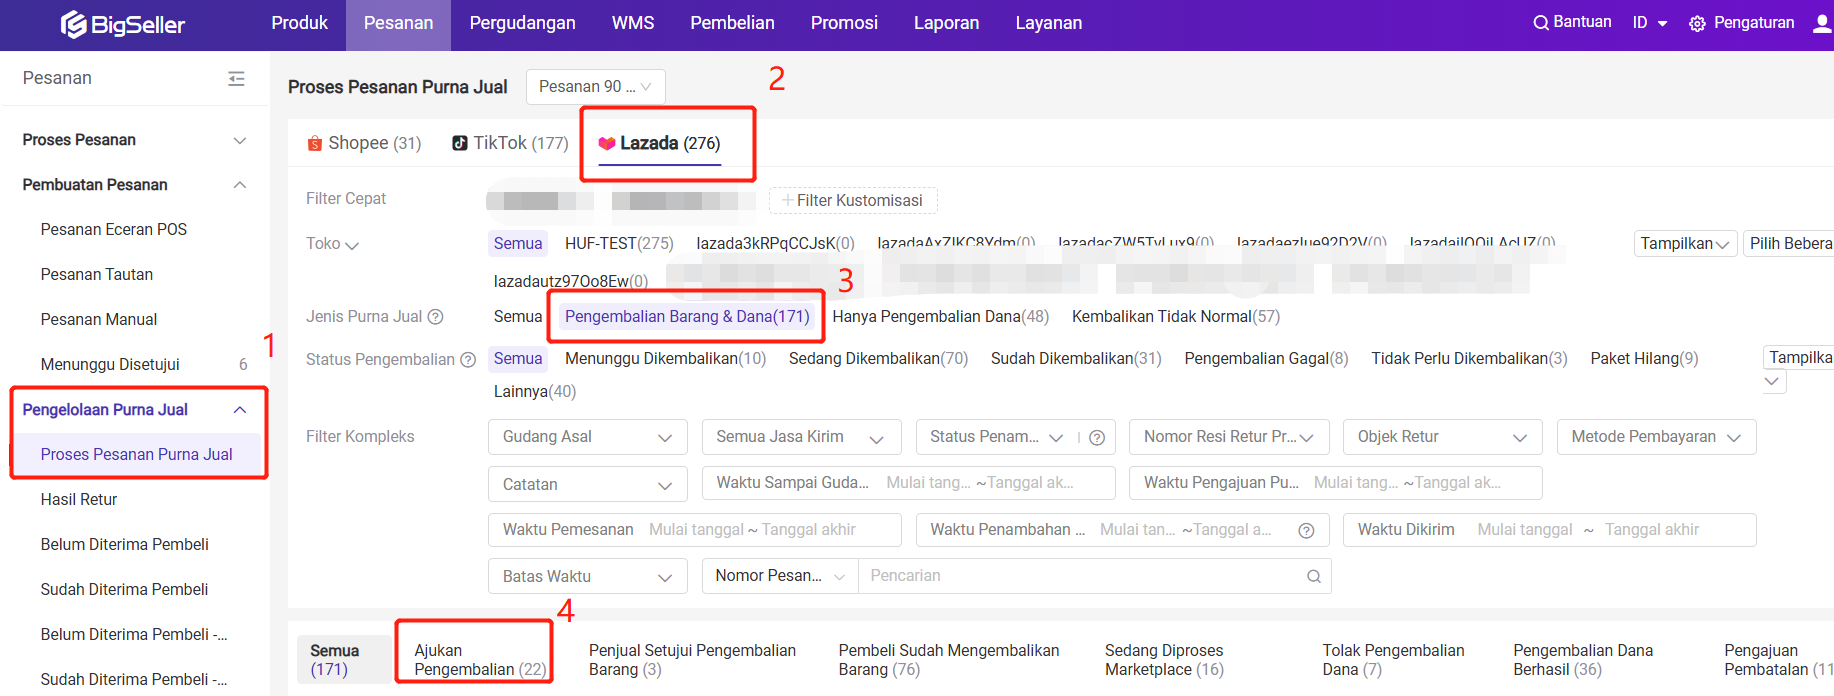Filter by Hanya Pengembalian Dana(48)
The height and width of the screenshot is (696, 1834).
[x=941, y=317]
